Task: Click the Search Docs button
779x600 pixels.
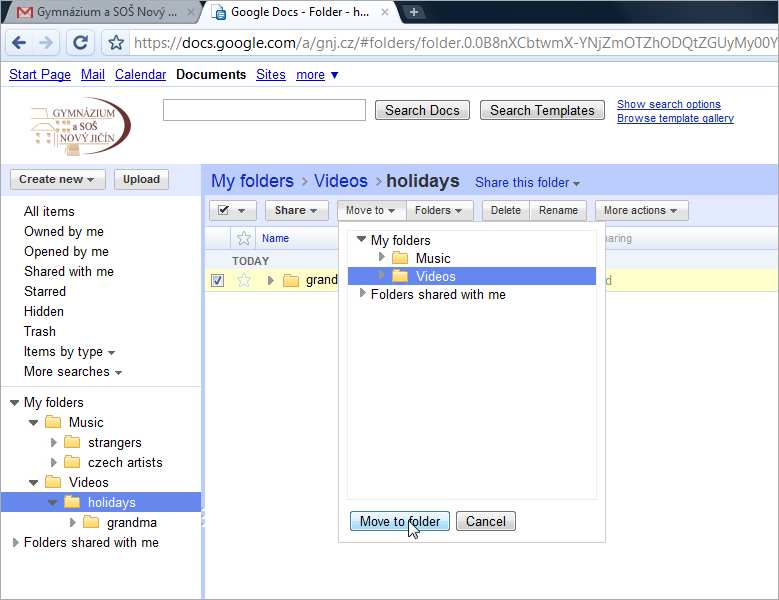Action: pyautogui.click(x=422, y=110)
